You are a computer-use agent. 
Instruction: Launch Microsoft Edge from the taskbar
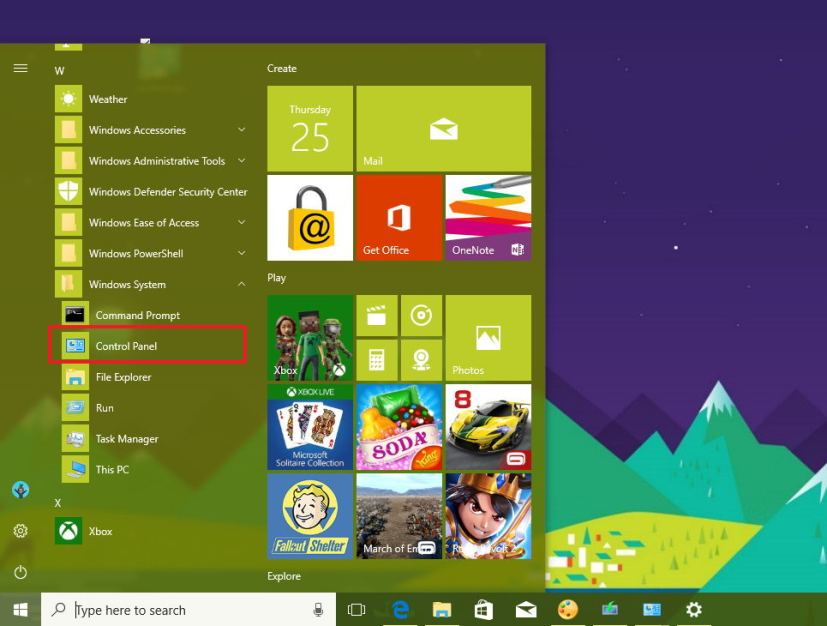coord(401,610)
